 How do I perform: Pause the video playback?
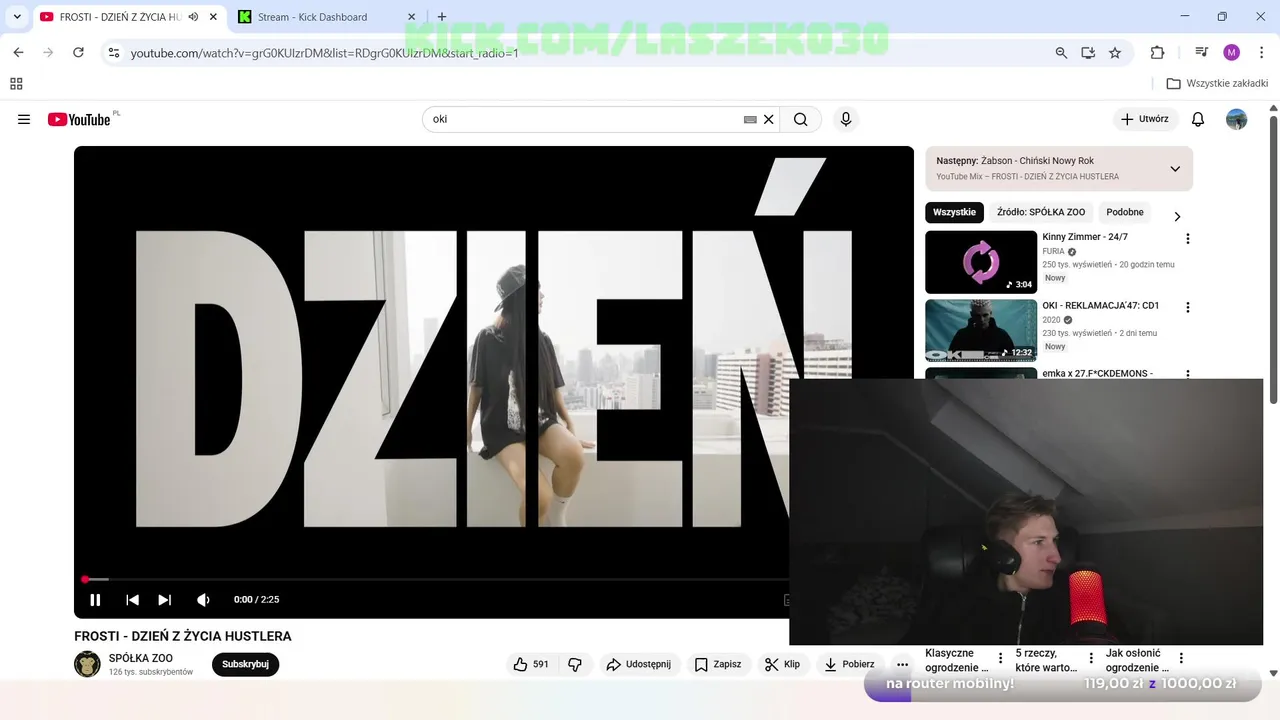point(95,600)
